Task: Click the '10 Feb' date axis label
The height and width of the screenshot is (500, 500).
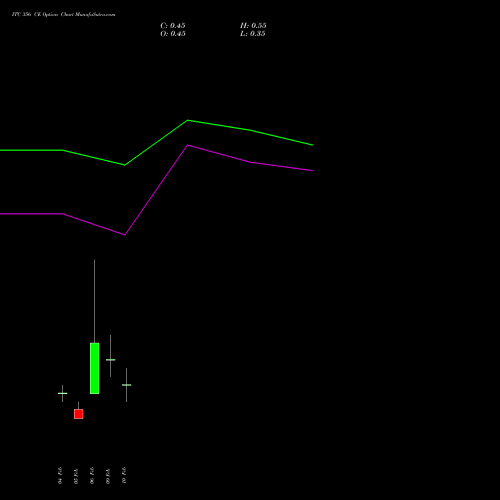Action: tap(124, 475)
